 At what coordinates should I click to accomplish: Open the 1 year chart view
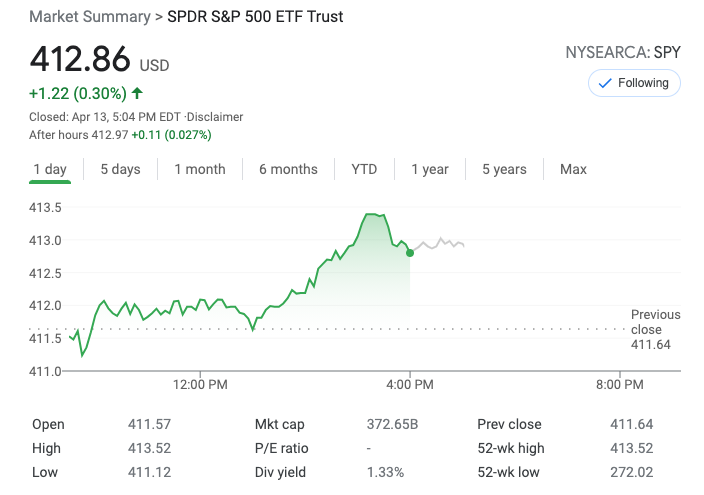pyautogui.click(x=430, y=169)
